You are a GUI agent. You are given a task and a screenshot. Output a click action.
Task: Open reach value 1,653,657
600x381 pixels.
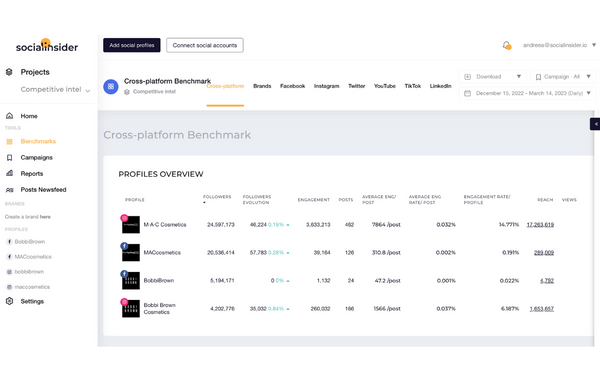(x=541, y=308)
